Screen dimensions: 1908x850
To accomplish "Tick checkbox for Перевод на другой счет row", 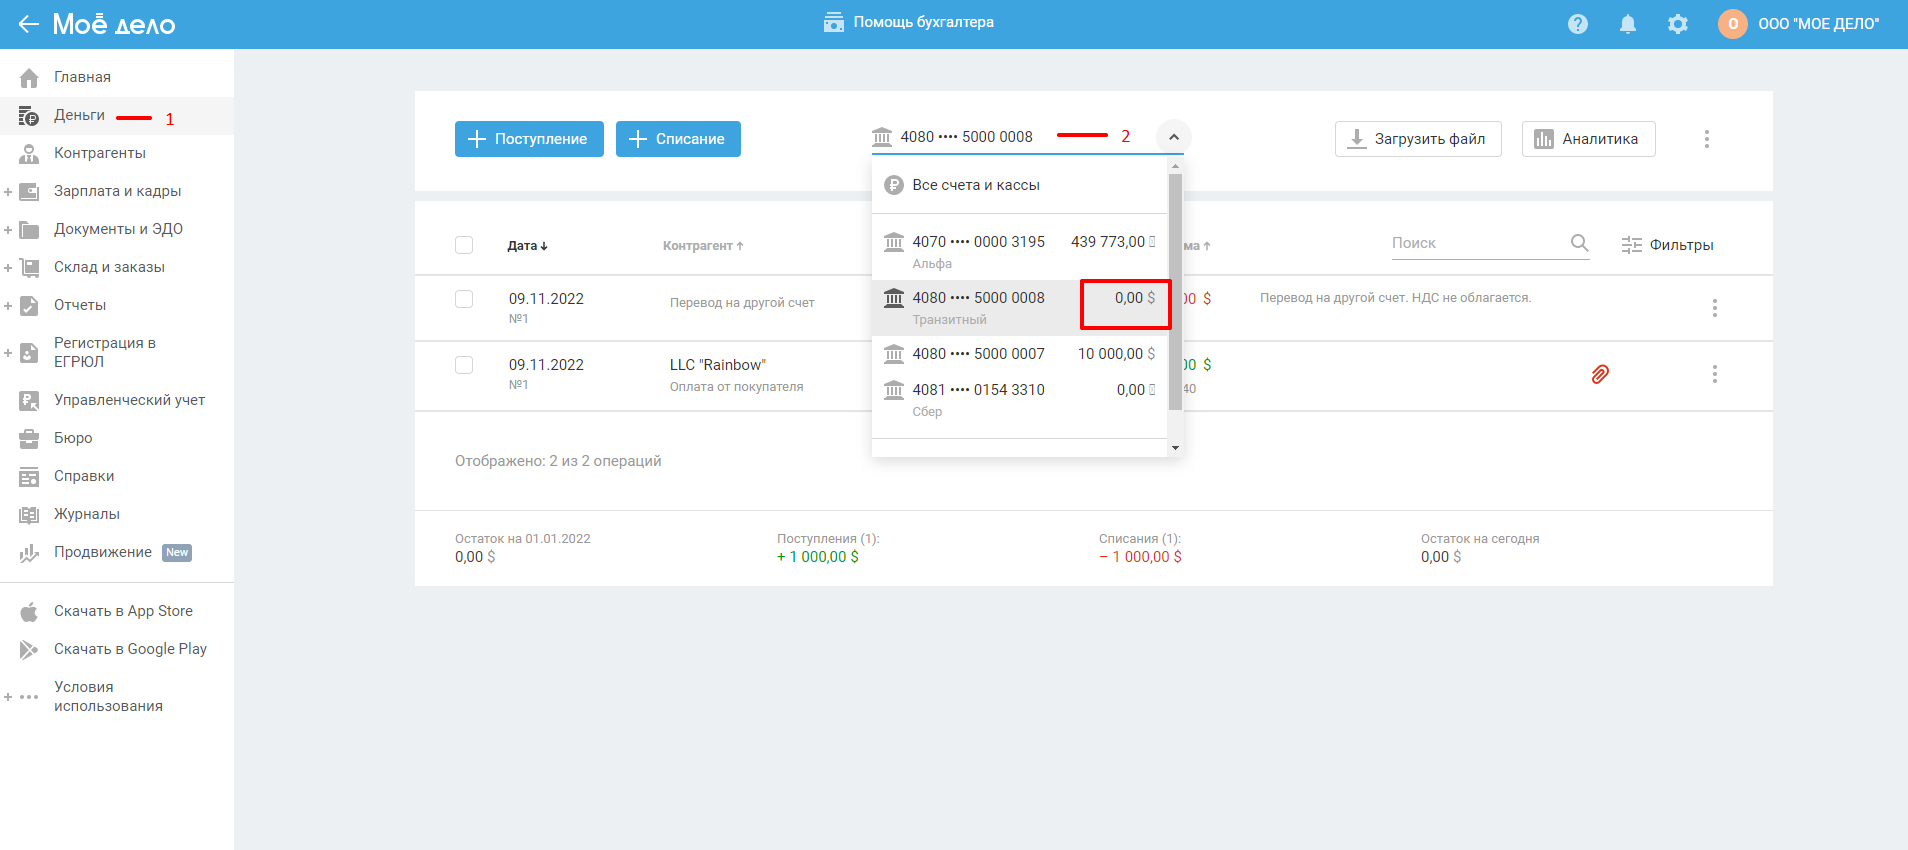I will point(464,299).
